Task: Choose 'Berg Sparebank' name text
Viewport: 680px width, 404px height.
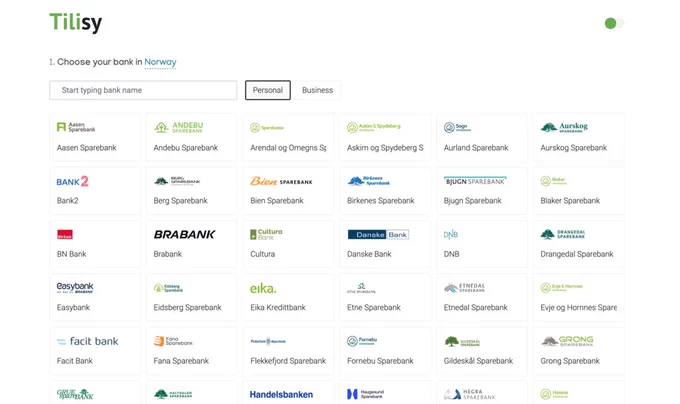Action: pos(180,201)
